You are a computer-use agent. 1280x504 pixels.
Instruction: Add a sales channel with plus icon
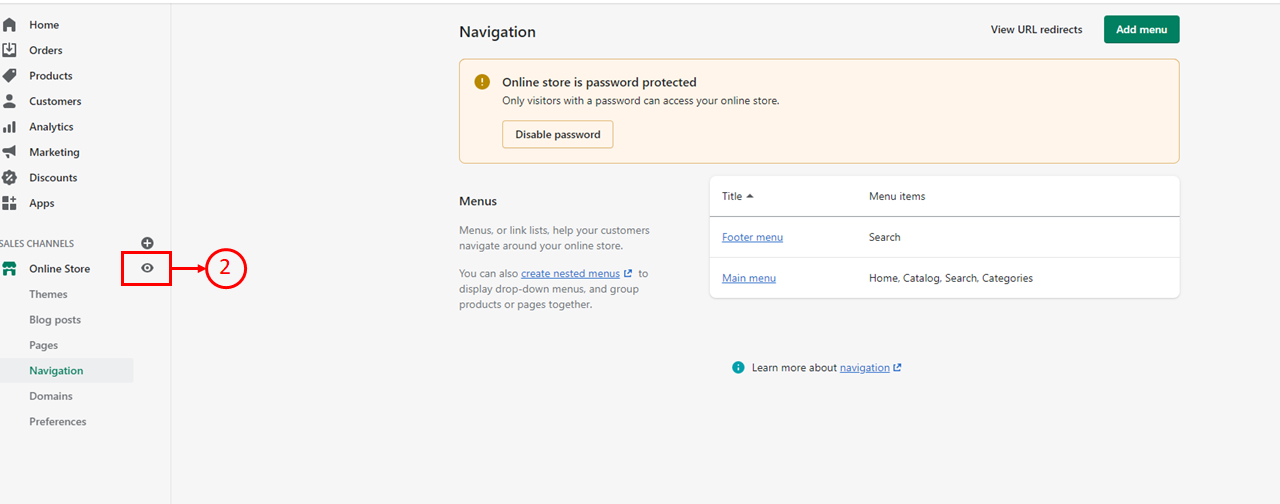tap(147, 243)
